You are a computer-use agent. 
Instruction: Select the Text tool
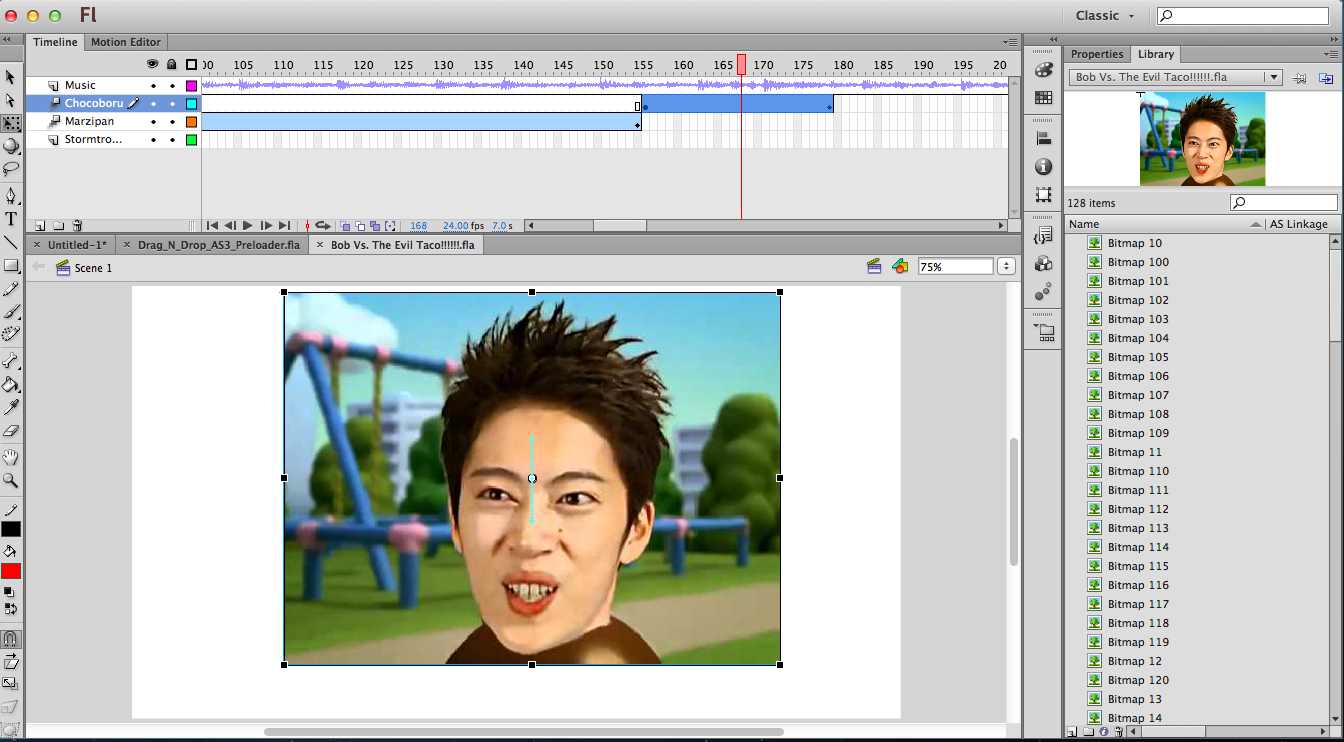pos(11,219)
